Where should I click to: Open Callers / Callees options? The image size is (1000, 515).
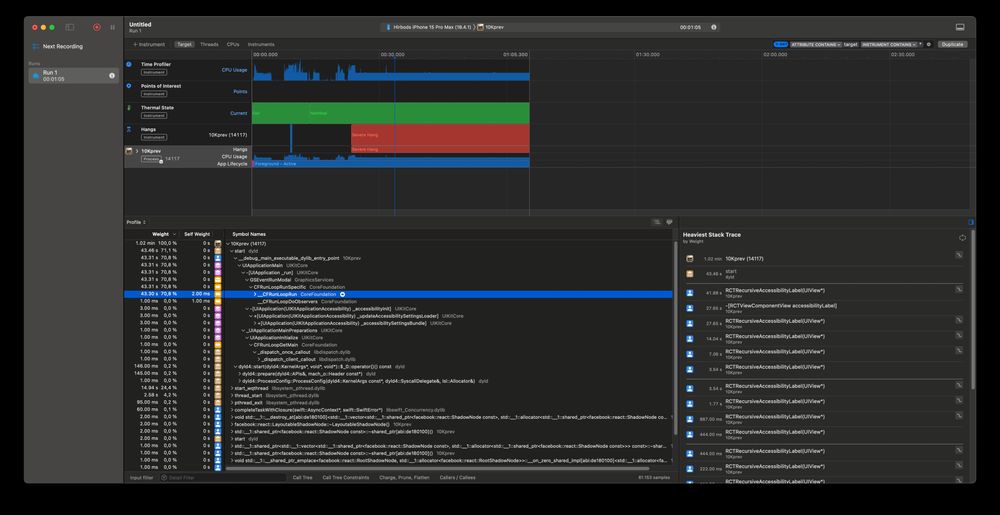pyautogui.click(x=457, y=477)
